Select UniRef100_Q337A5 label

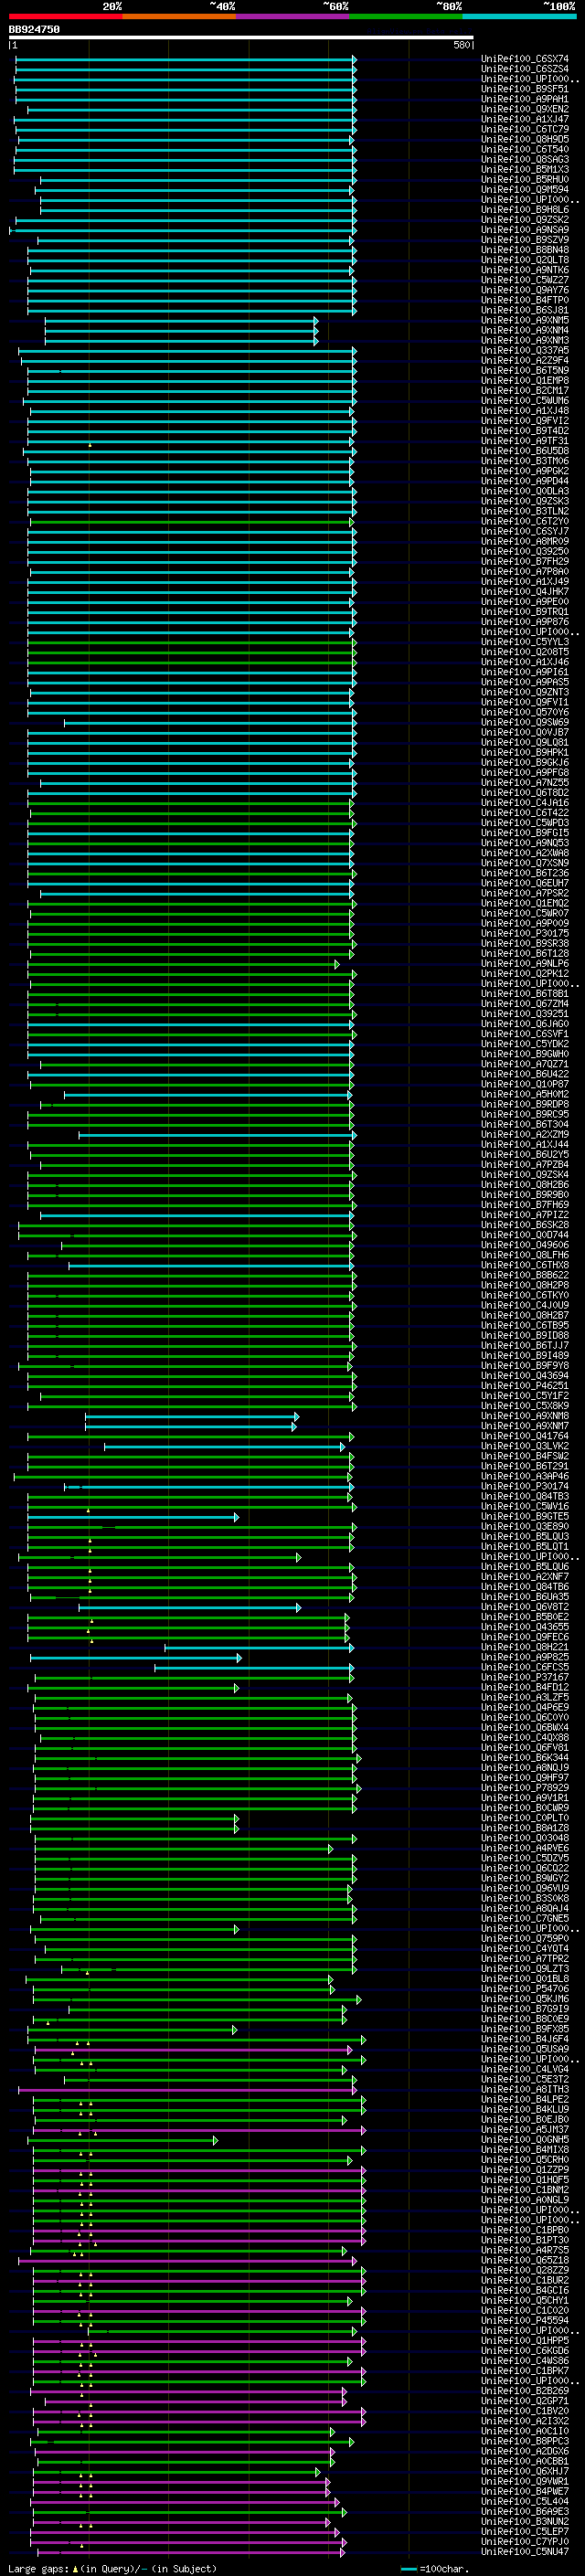coord(525,350)
